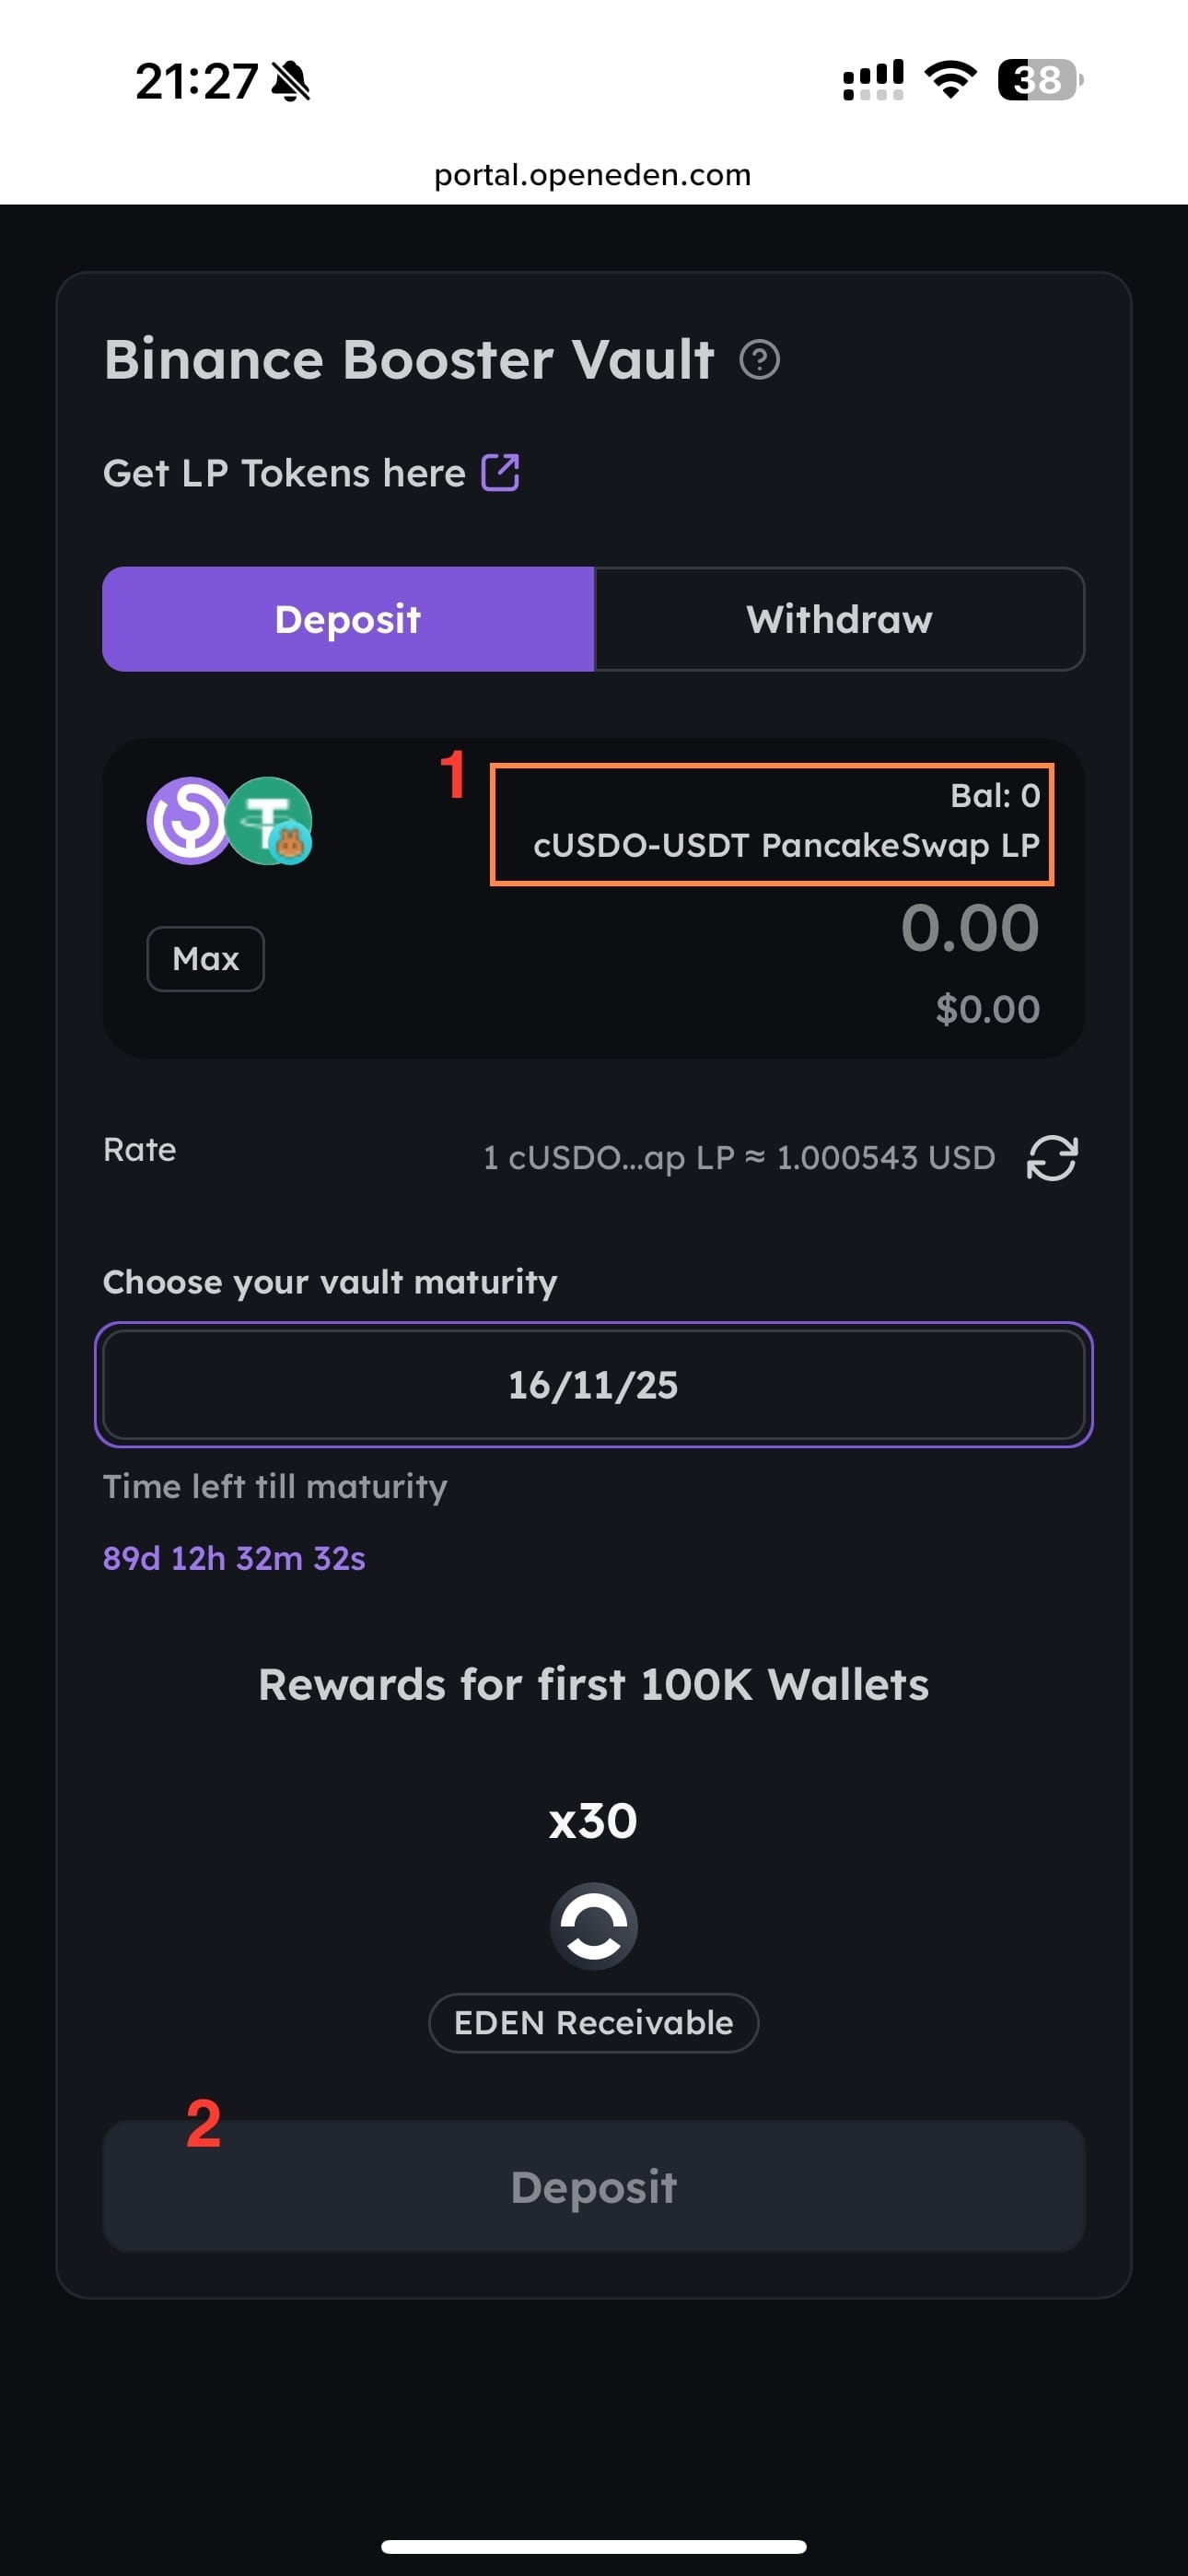This screenshot has height=2576, width=1188.
Task: Click the cUSDO-USDT PancakeSwap LP label
Action: pyautogui.click(x=786, y=846)
